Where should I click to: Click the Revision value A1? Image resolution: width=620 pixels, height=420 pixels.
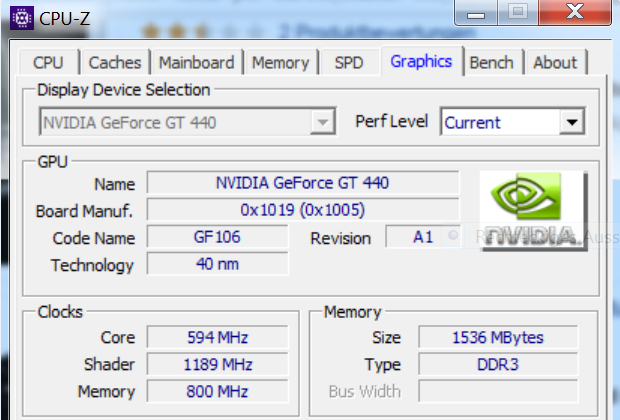coord(423,237)
